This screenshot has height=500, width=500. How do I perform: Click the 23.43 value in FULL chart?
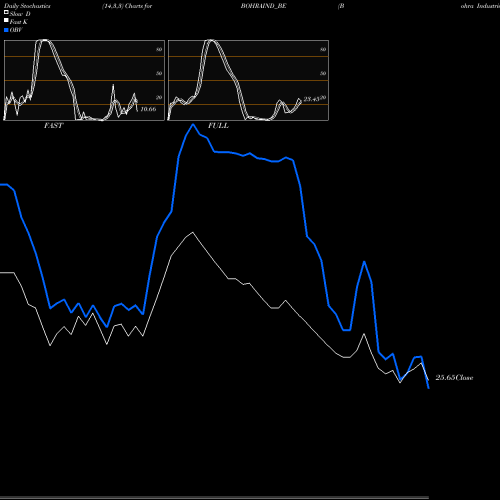pos(311,99)
